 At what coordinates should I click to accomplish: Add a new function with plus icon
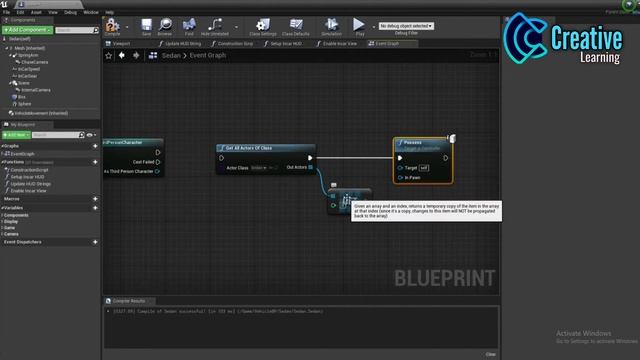tap(95, 162)
